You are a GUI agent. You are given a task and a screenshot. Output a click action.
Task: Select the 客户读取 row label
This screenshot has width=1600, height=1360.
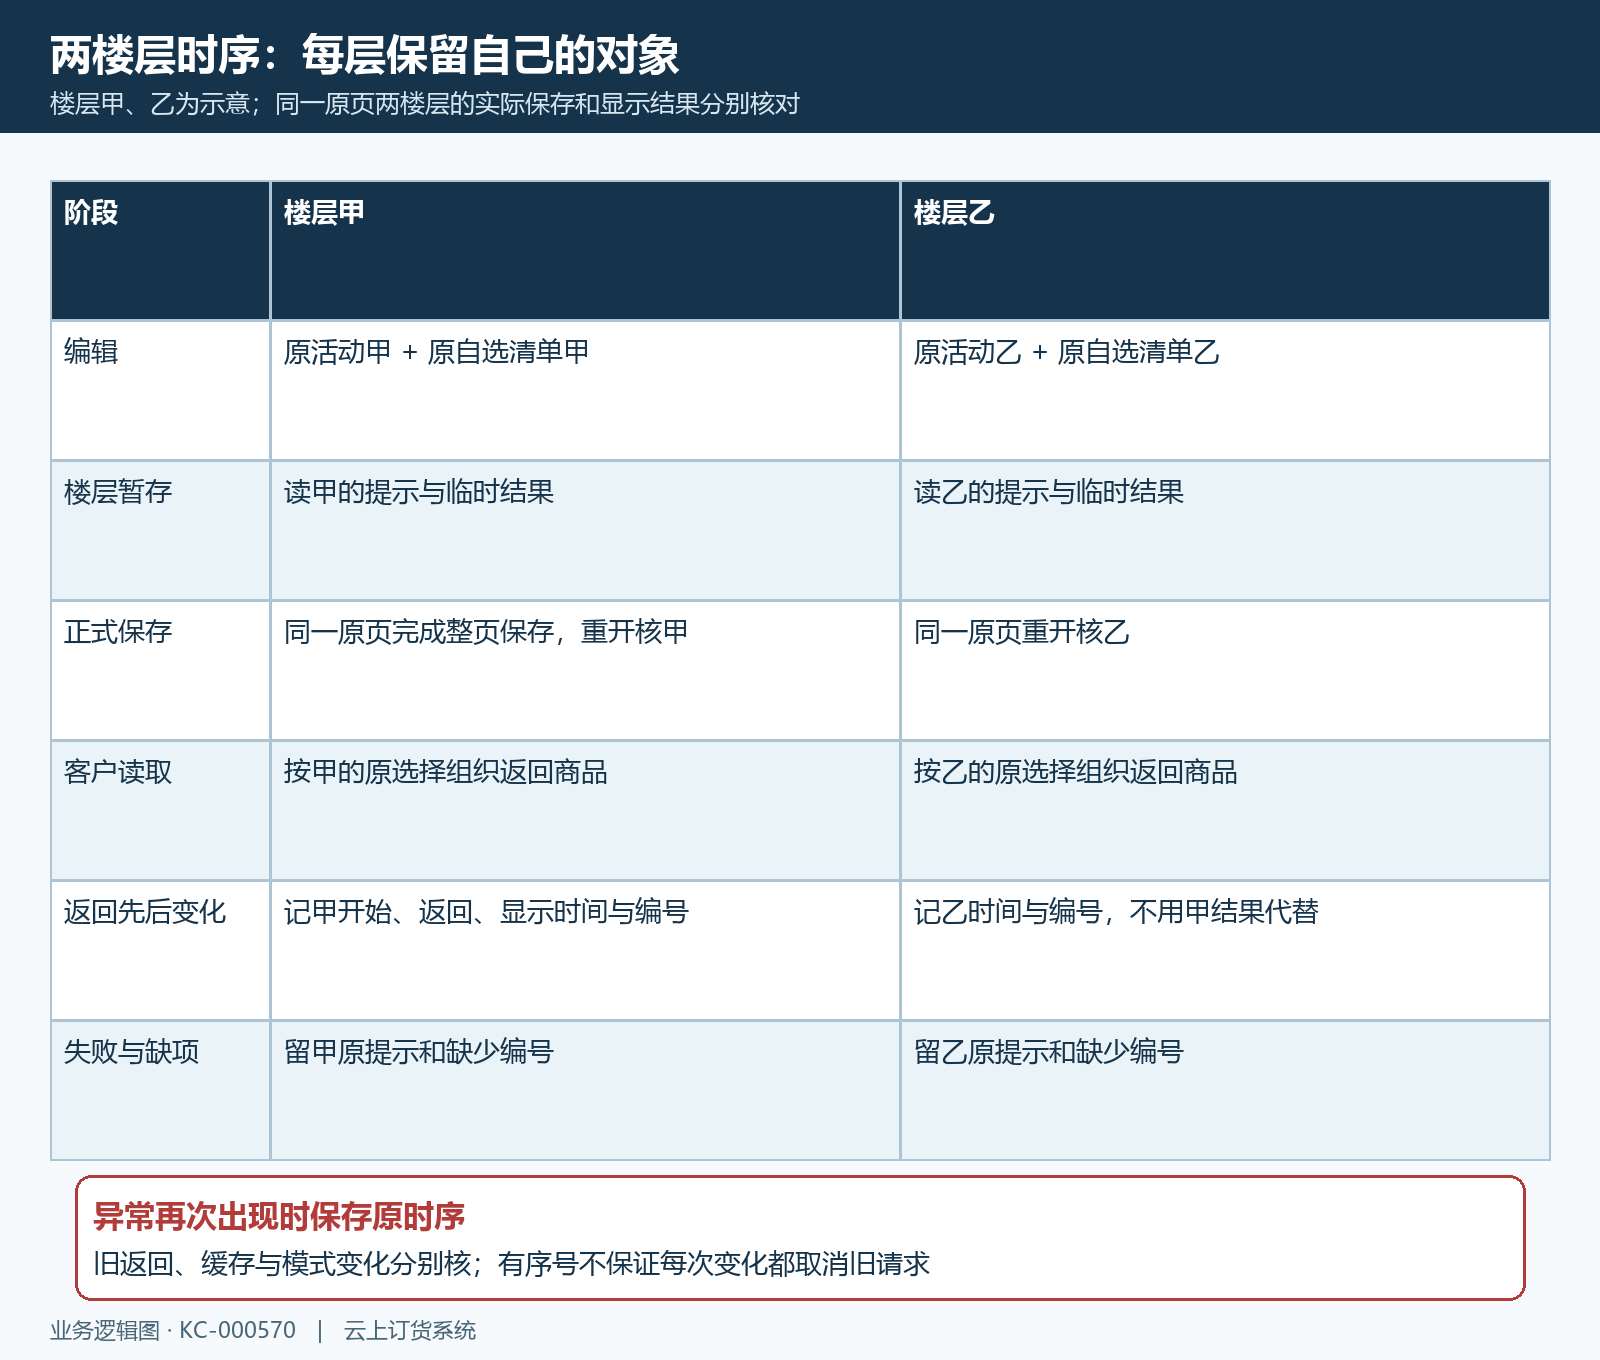click(x=161, y=811)
